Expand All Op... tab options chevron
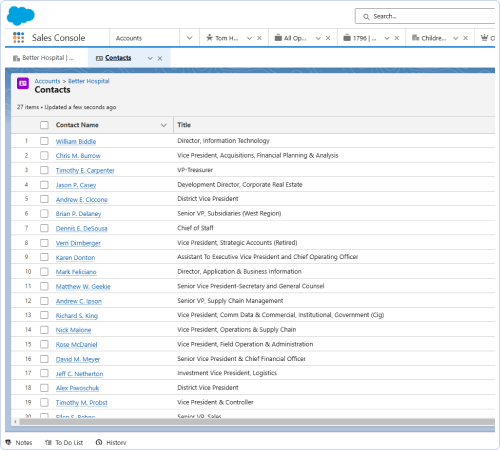 (318, 38)
